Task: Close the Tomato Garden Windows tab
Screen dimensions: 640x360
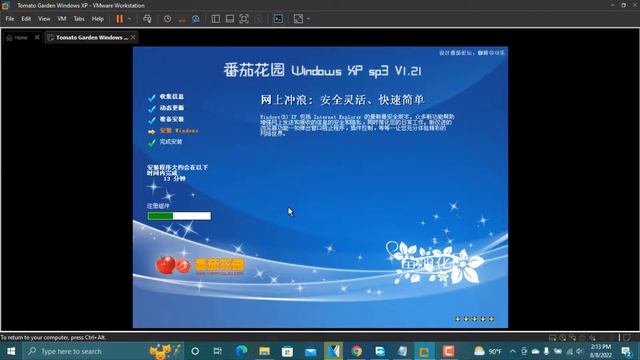Action: [x=133, y=37]
